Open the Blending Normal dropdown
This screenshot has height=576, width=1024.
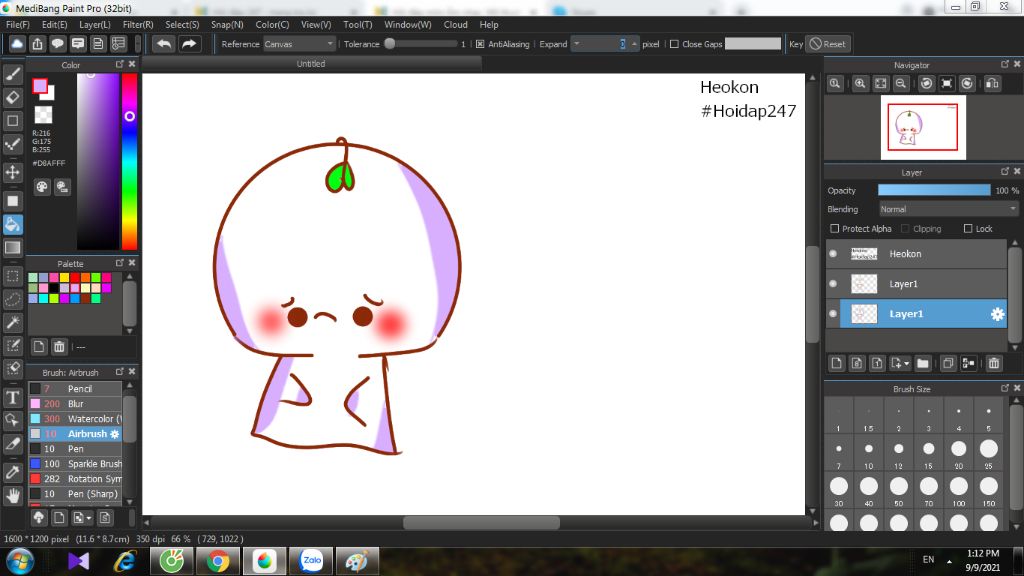[948, 209]
